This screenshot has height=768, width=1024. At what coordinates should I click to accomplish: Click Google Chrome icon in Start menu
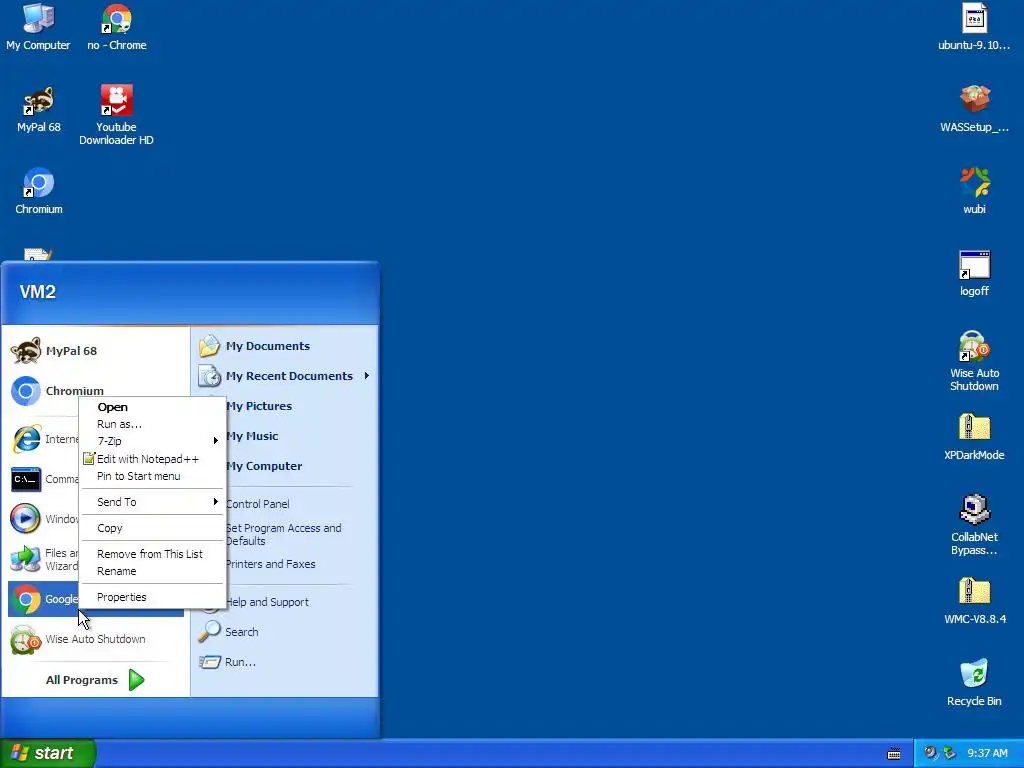coord(26,600)
